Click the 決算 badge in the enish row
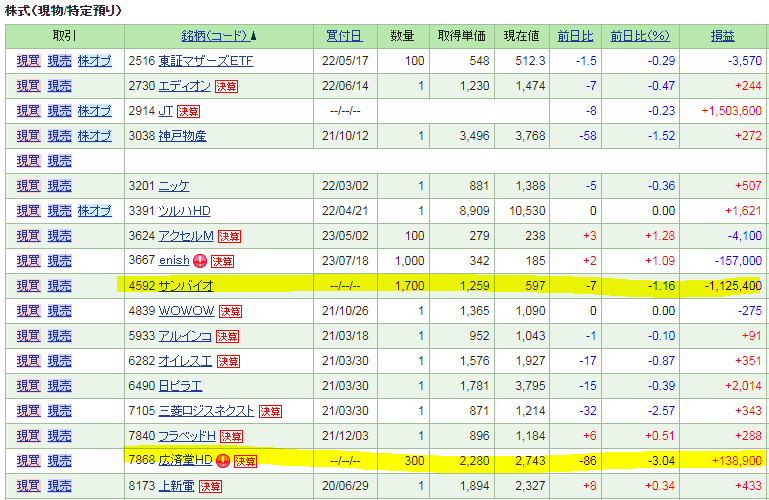The image size is (769, 500). click(223, 262)
